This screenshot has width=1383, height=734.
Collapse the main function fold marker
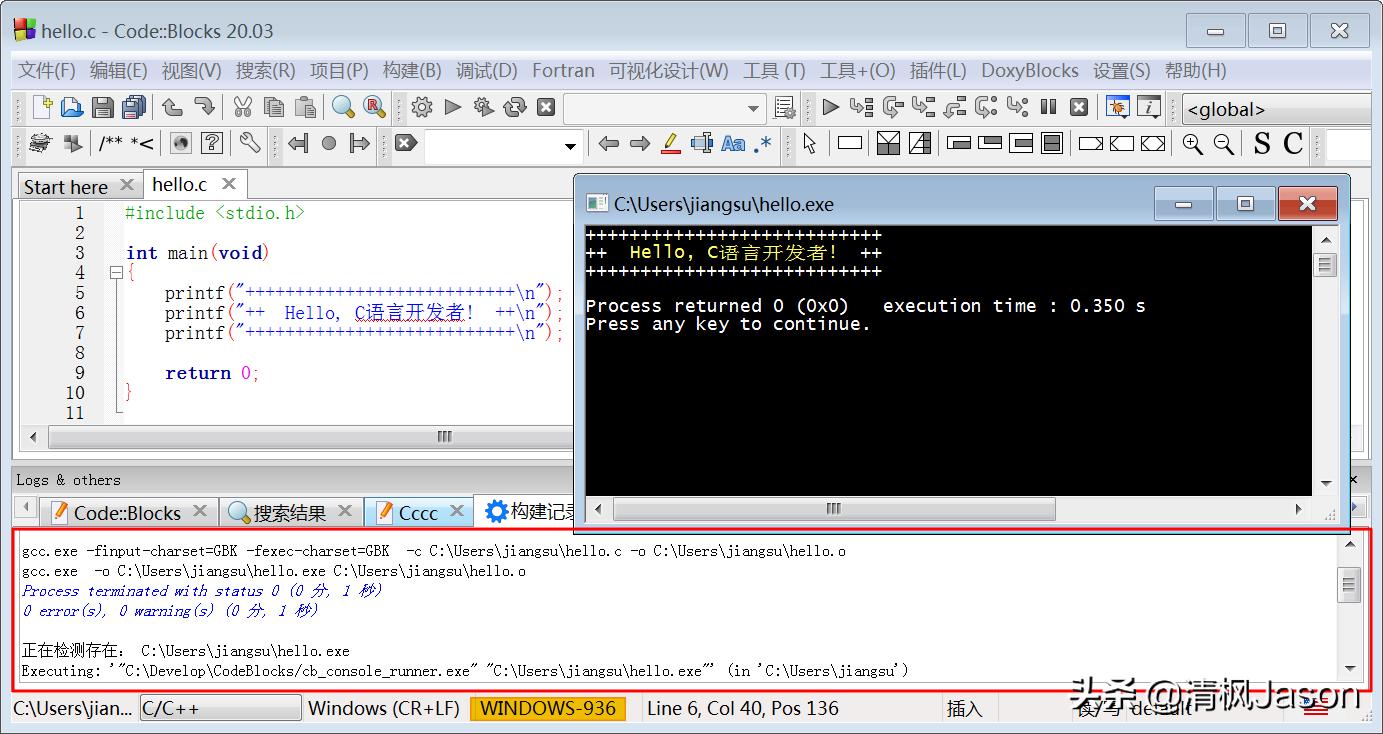116,273
